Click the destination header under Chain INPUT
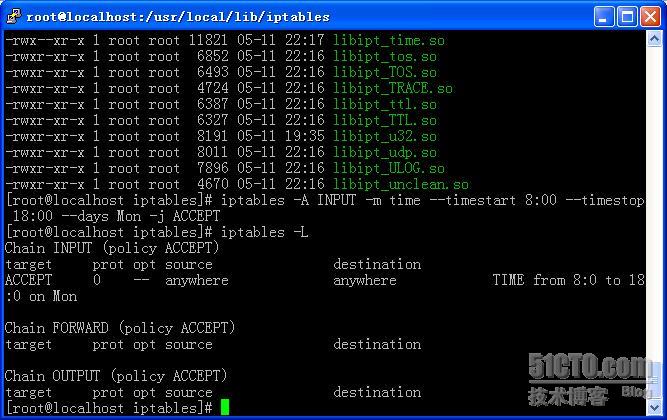The height and width of the screenshot is (420, 667). point(377,264)
